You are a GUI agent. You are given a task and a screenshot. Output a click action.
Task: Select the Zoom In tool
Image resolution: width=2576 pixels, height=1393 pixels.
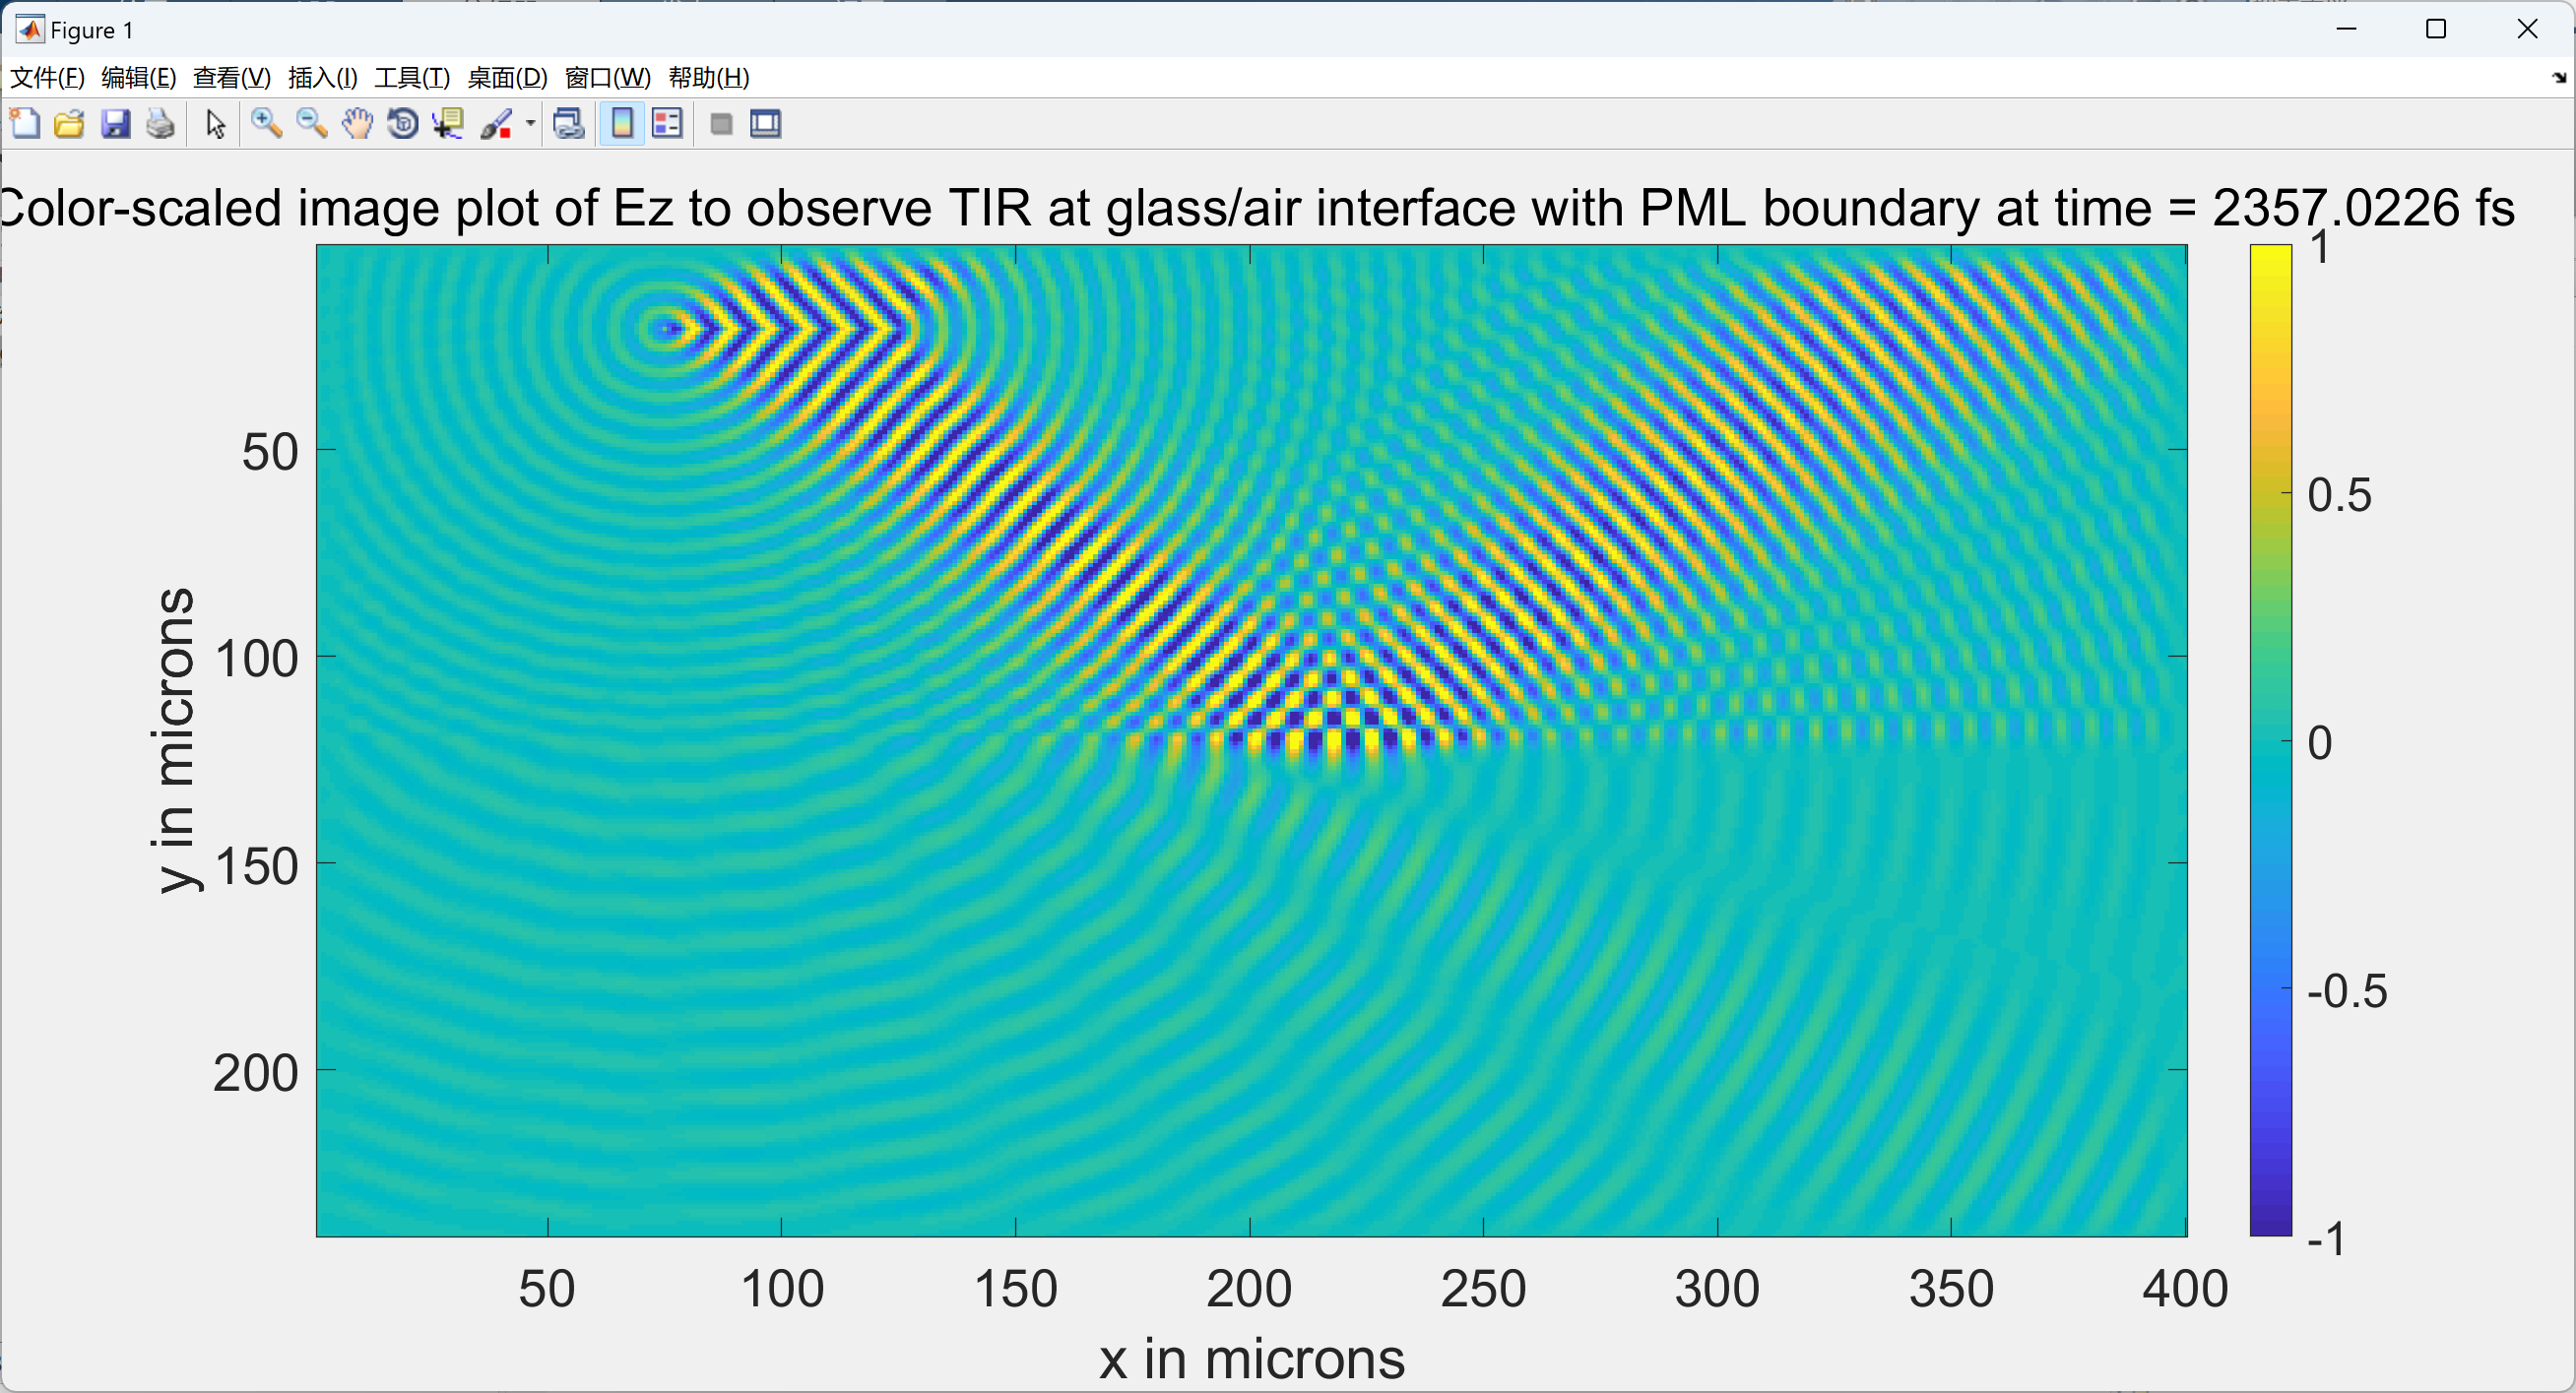pyautogui.click(x=265, y=123)
